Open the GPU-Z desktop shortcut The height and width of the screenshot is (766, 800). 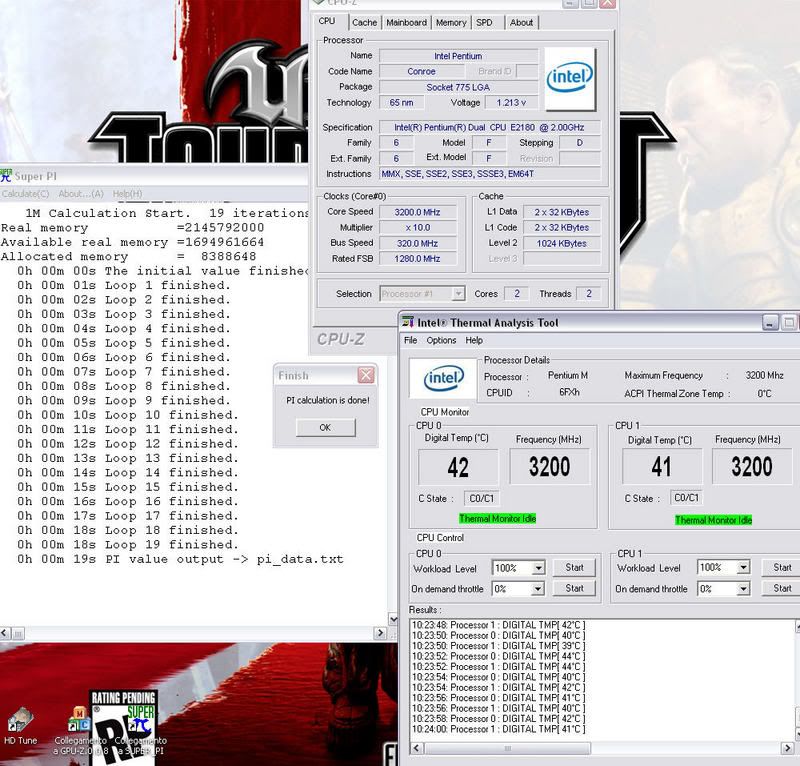click(x=79, y=720)
